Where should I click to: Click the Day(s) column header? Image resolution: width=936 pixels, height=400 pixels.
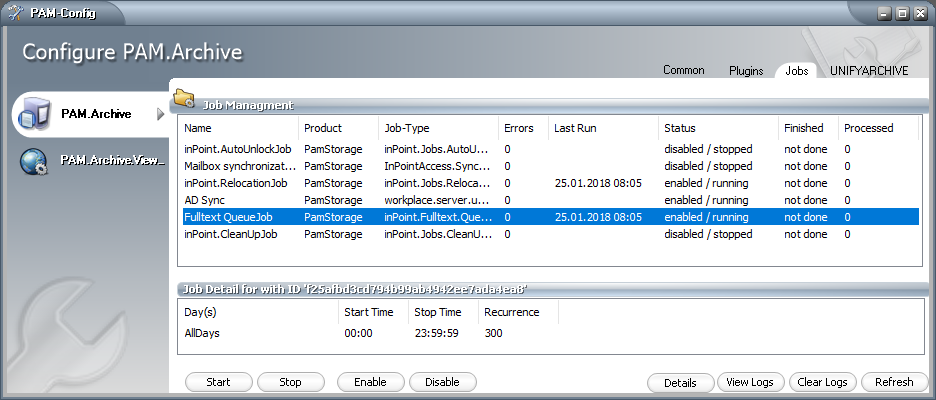pyautogui.click(x=258, y=312)
